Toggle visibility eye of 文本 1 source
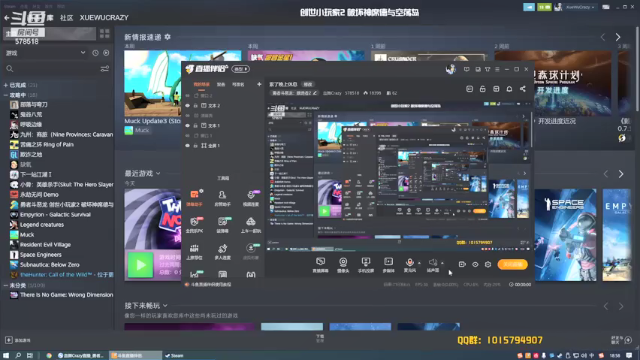This screenshot has width=640, height=360. coord(187,126)
